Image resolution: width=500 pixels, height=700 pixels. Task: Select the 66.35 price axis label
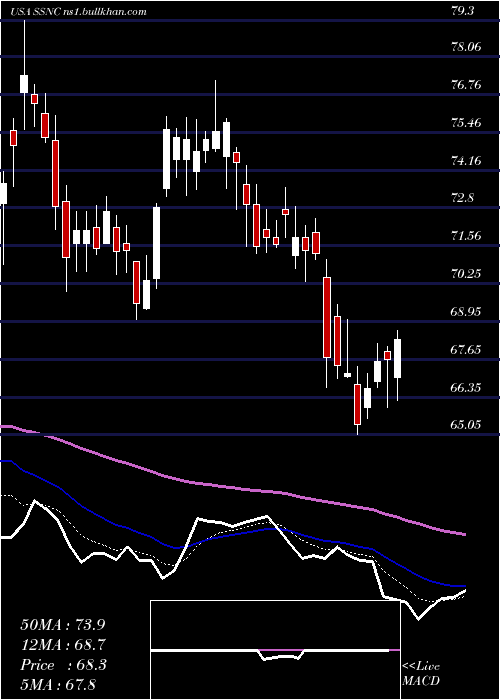click(x=467, y=388)
